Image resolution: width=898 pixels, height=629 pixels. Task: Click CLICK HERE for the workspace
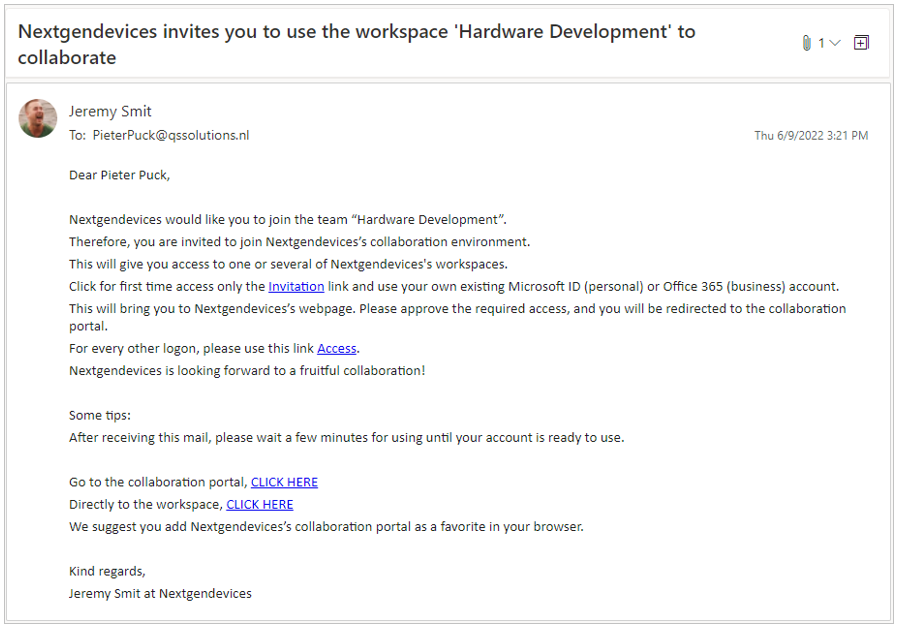point(259,505)
